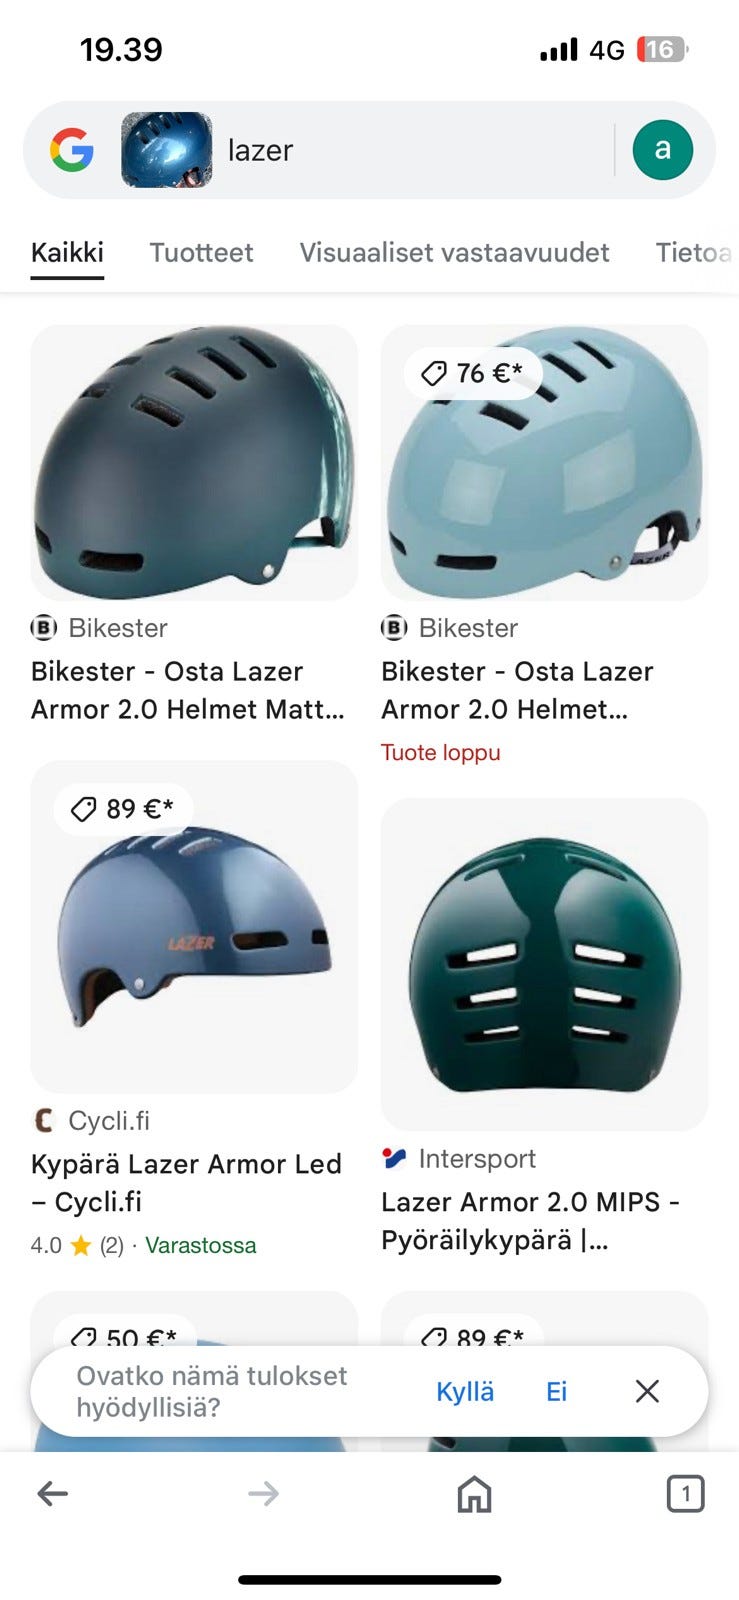739x1600 pixels.
Task: Open the dark green helmet product image
Action: coord(544,964)
